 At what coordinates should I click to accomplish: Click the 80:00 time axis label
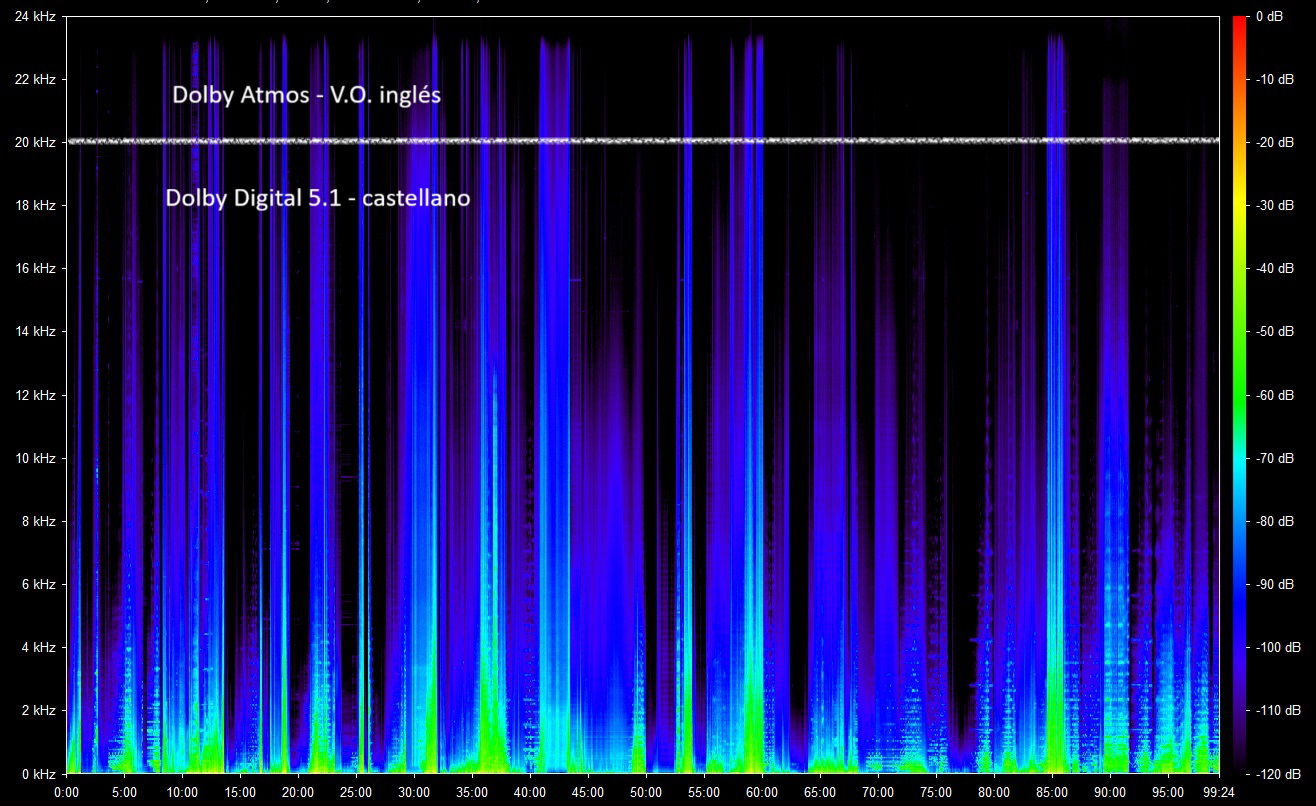pyautogui.click(x=994, y=791)
